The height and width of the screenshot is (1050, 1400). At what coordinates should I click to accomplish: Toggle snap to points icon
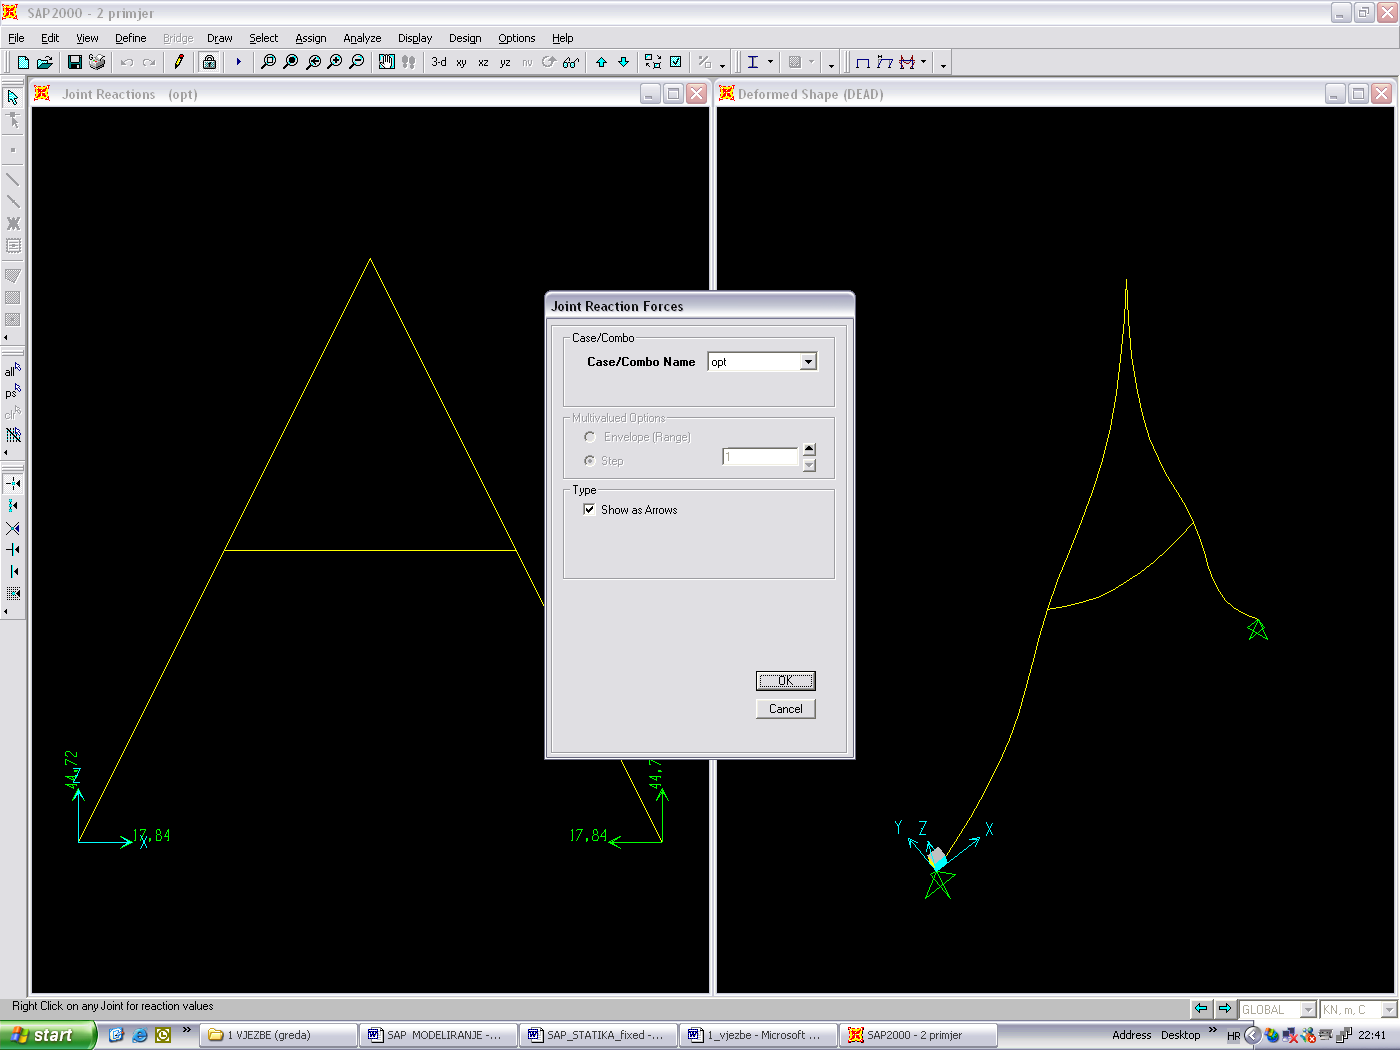13,483
